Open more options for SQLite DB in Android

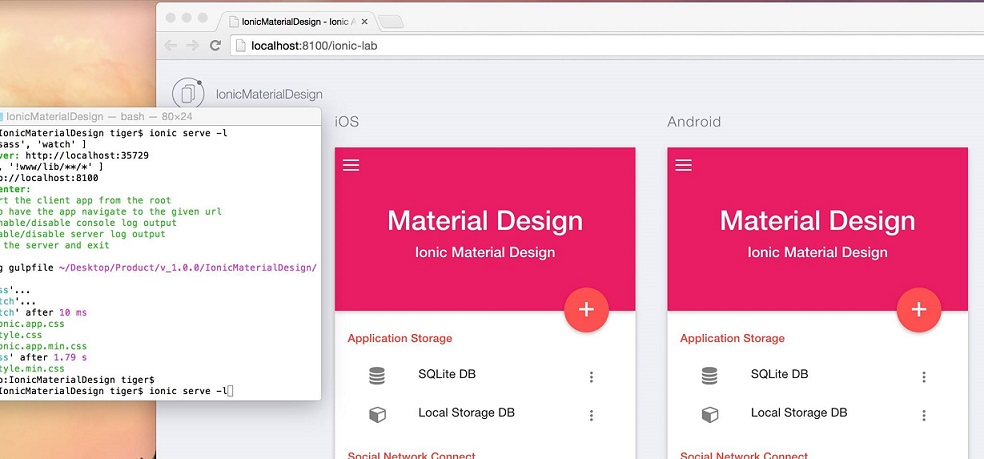[x=924, y=377]
